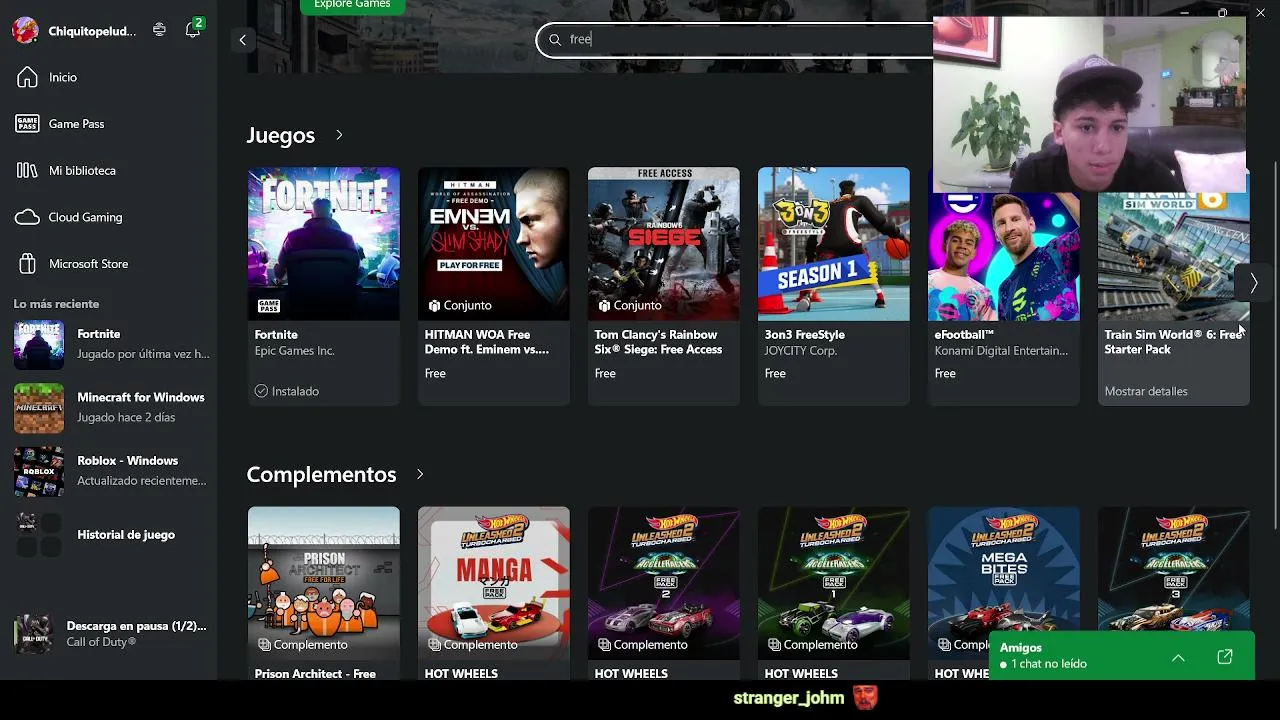The image size is (1280, 720).
Task: Click Mostrar detalles for Train Sim World
Action: (1146, 391)
